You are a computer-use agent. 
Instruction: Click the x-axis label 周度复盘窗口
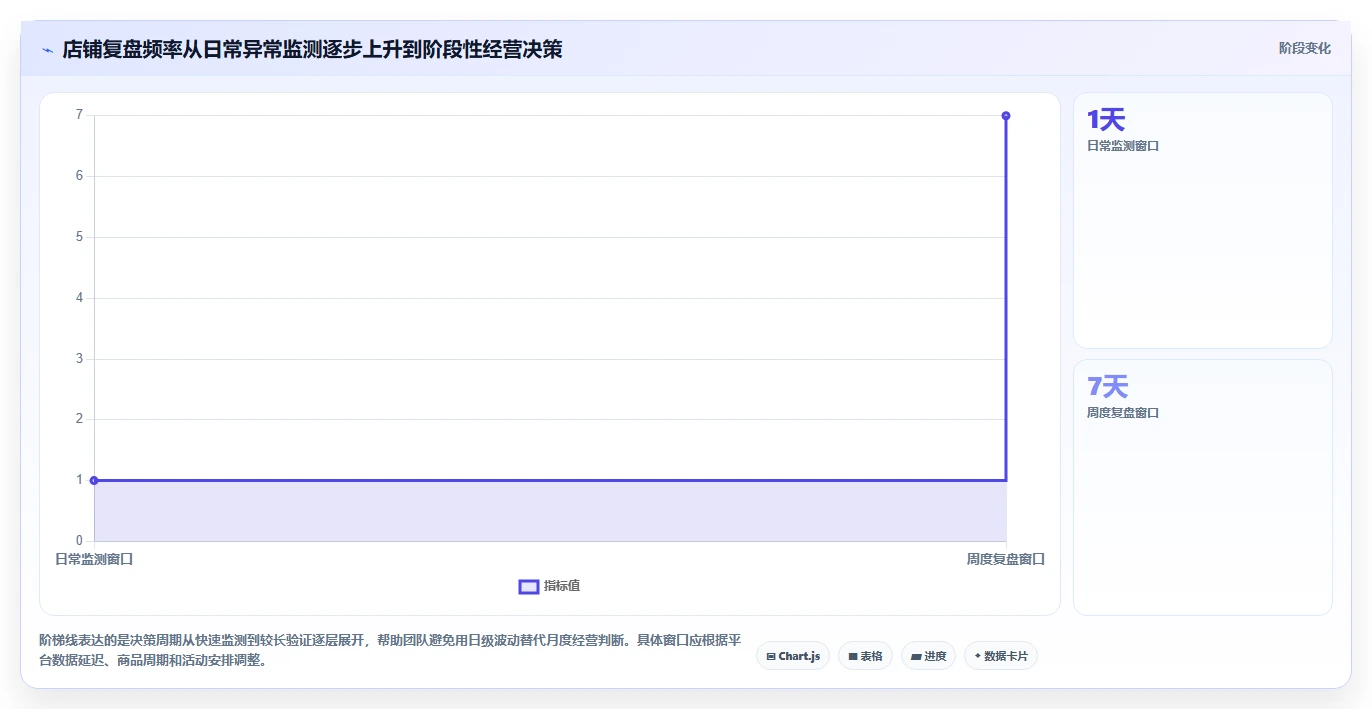[x=1006, y=559]
